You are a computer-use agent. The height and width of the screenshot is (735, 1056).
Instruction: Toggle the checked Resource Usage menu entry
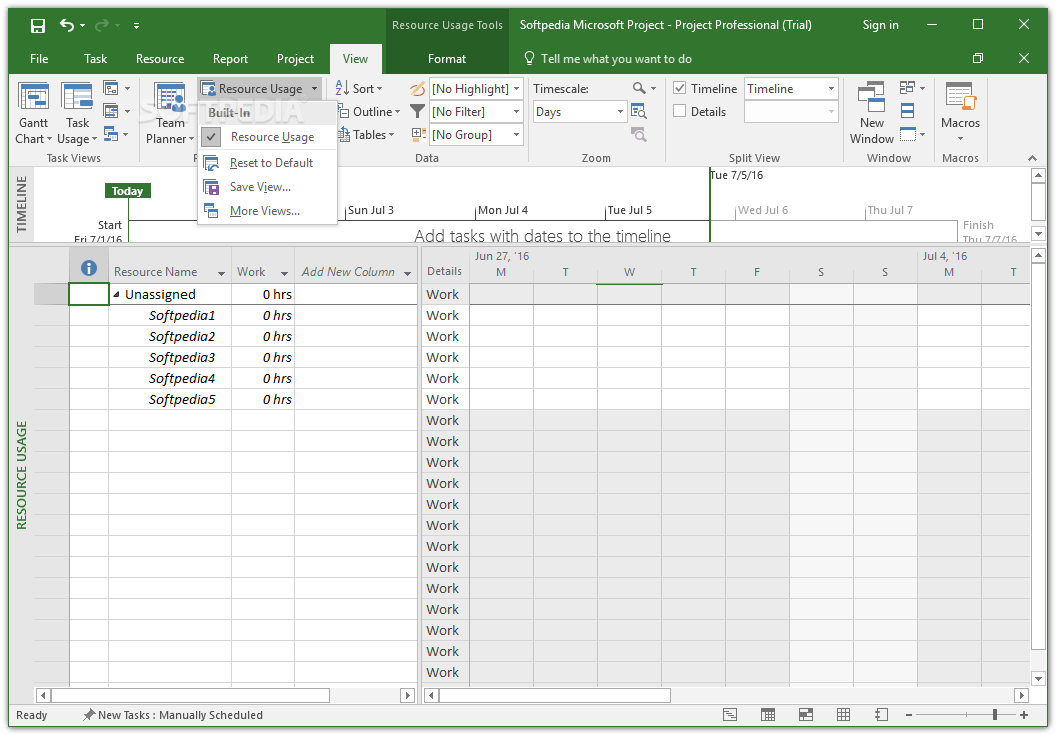click(x=267, y=137)
